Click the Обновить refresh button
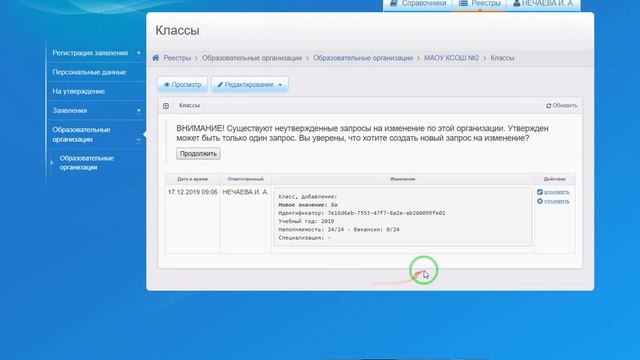 click(562, 105)
